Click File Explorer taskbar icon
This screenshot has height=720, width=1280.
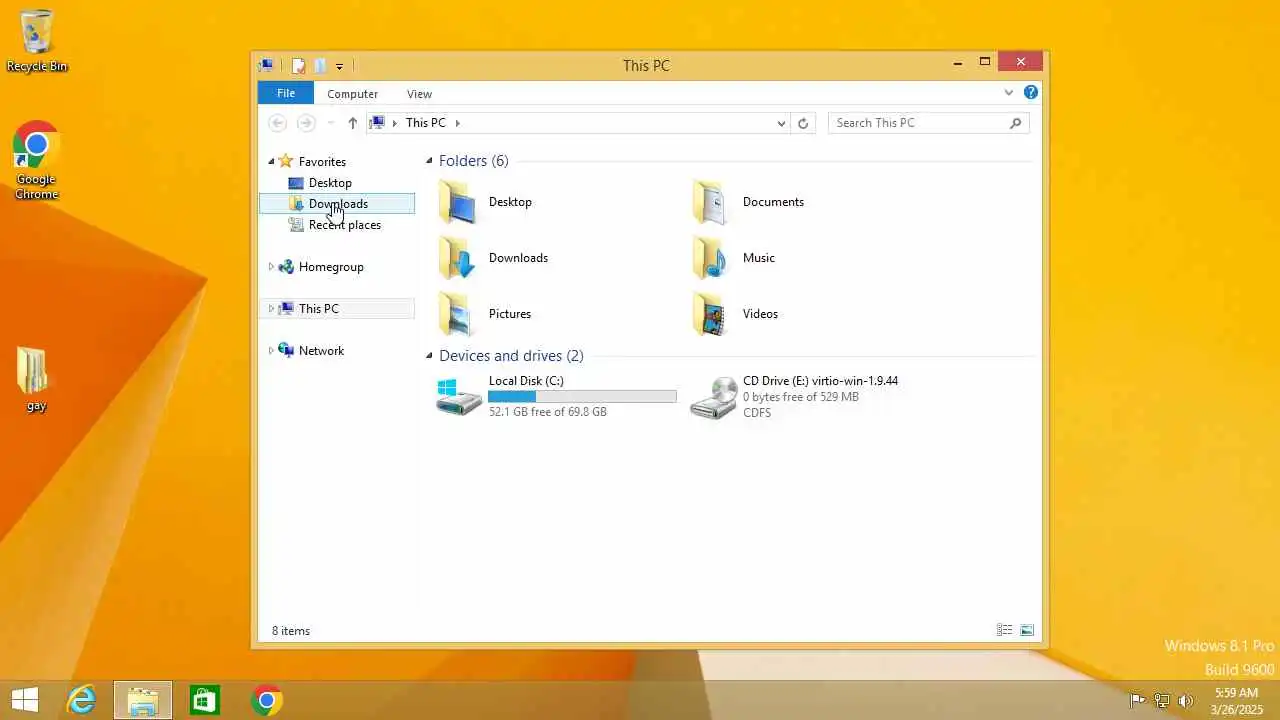(x=143, y=700)
